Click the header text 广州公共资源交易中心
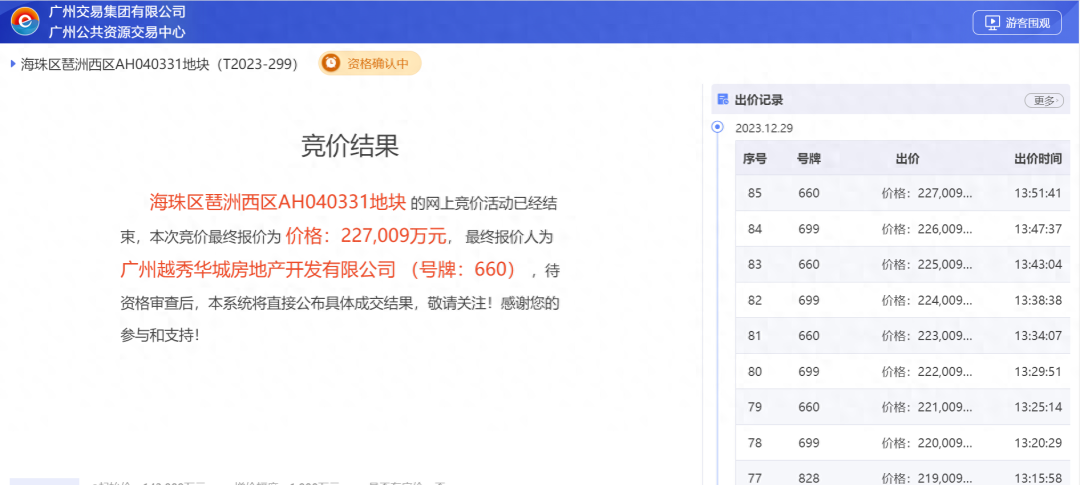Image resolution: width=1080 pixels, height=485 pixels. (x=117, y=32)
